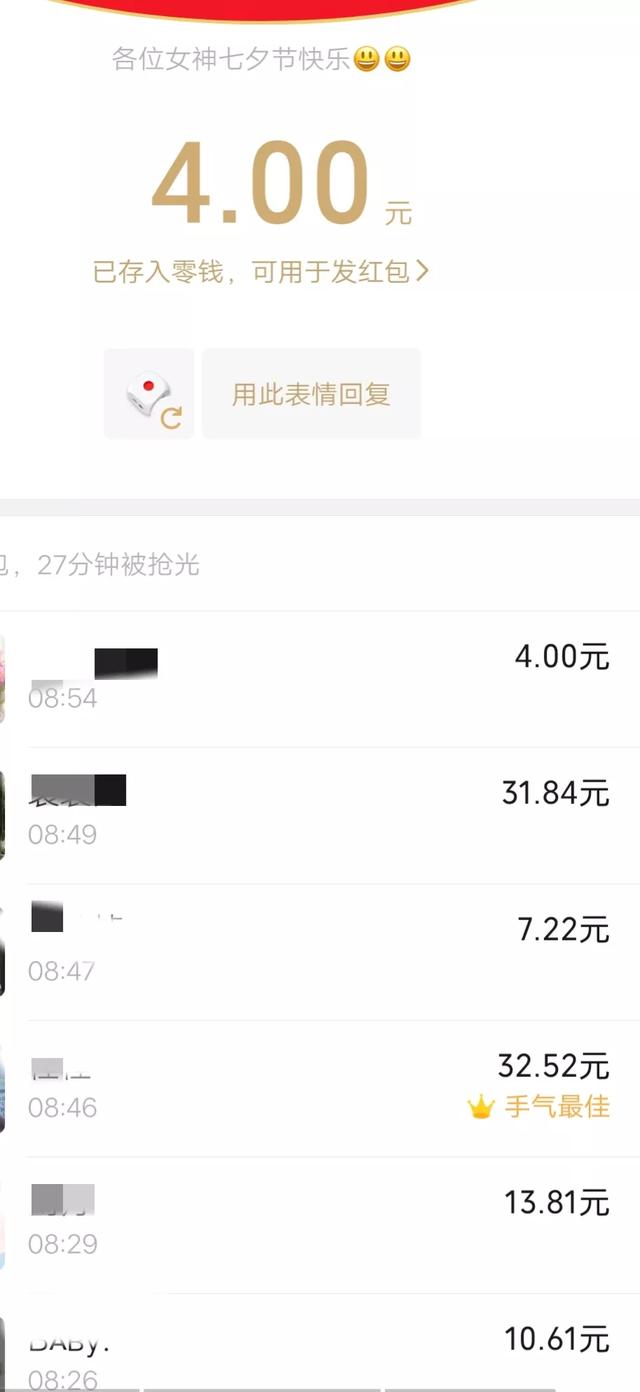Select the row with 7.22元
This screenshot has height=1392, width=640.
(x=320, y=952)
